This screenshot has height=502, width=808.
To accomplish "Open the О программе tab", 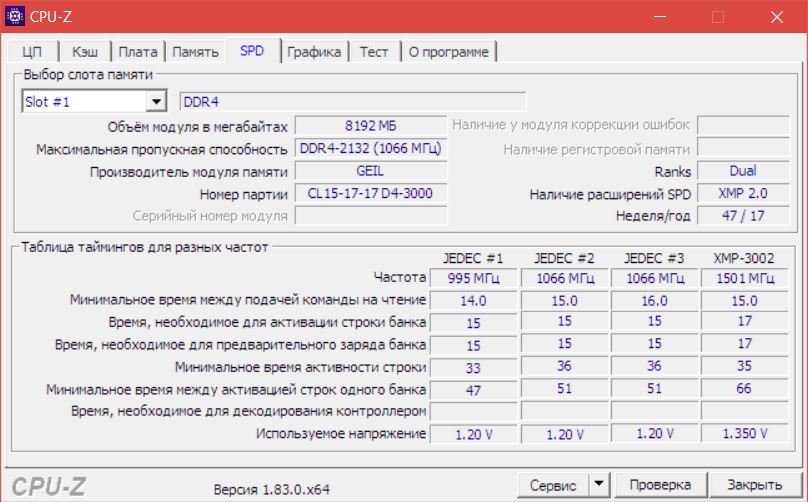I will (449, 52).
